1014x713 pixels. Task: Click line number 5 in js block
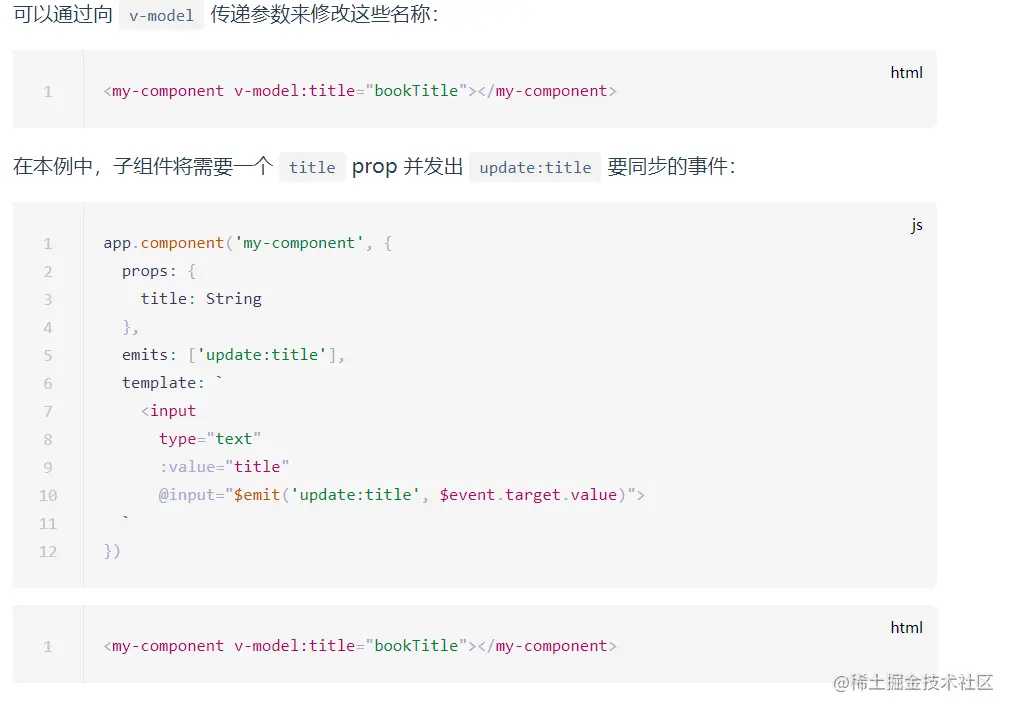pos(47,355)
